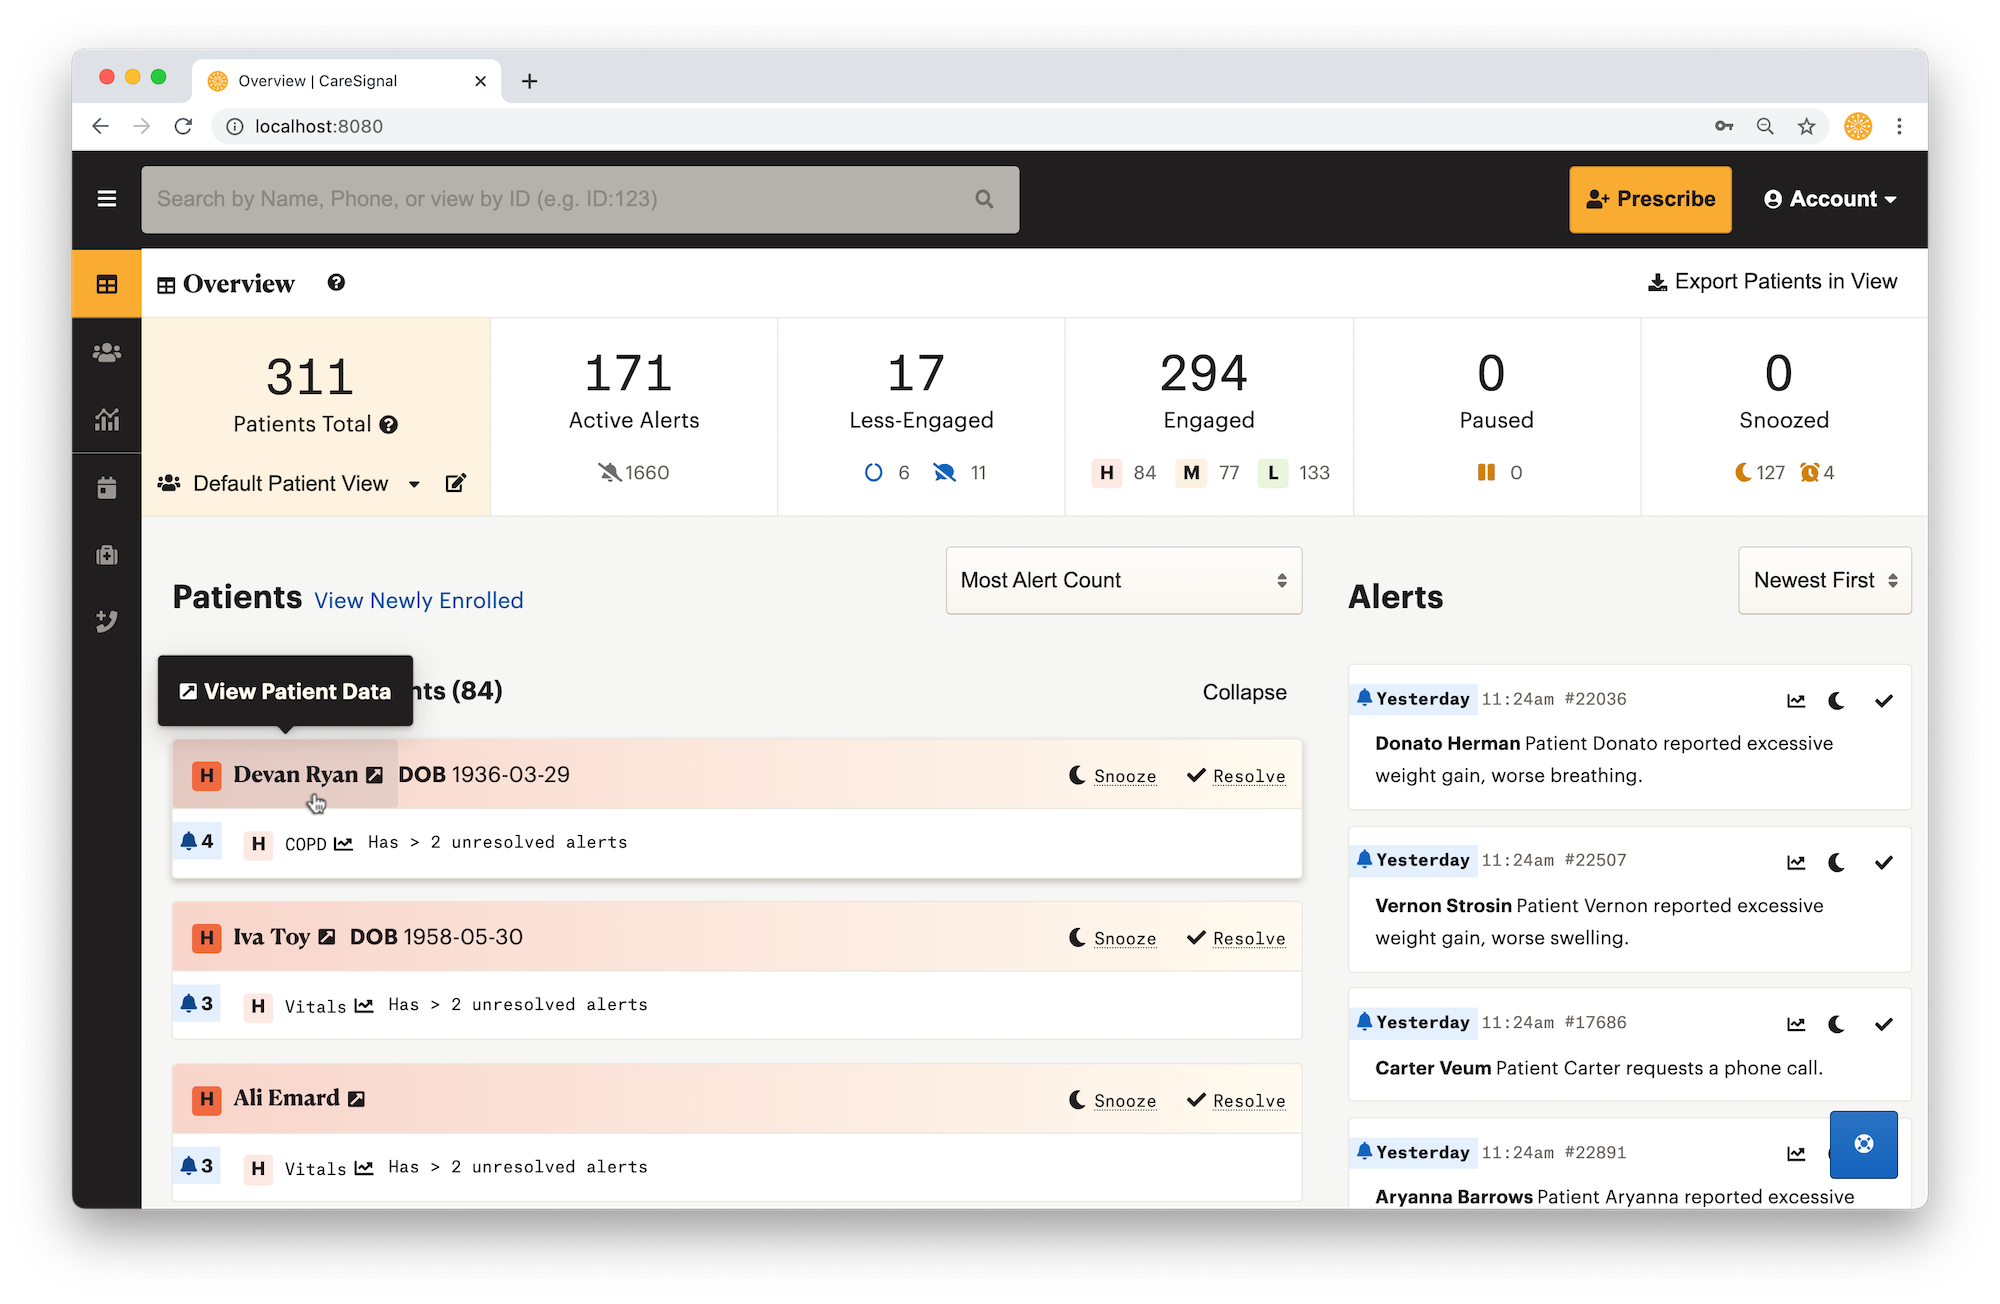Click the bell count 4 for Devan Ryan
Screen dimensions: 2000x1304
196,841
